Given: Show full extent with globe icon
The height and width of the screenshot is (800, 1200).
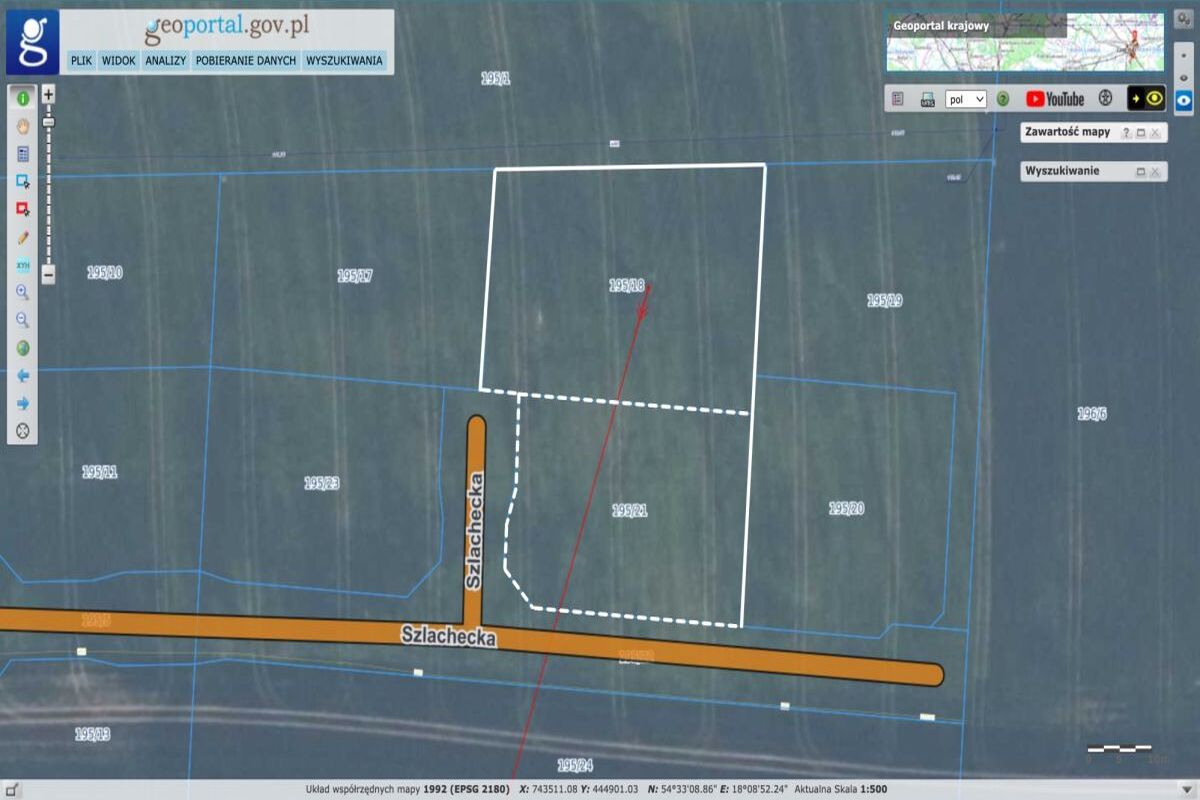Looking at the screenshot, I should [22, 348].
